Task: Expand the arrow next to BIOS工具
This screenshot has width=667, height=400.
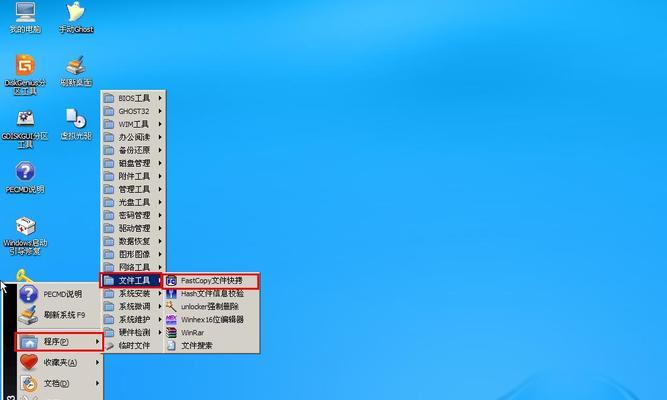Action: point(160,98)
